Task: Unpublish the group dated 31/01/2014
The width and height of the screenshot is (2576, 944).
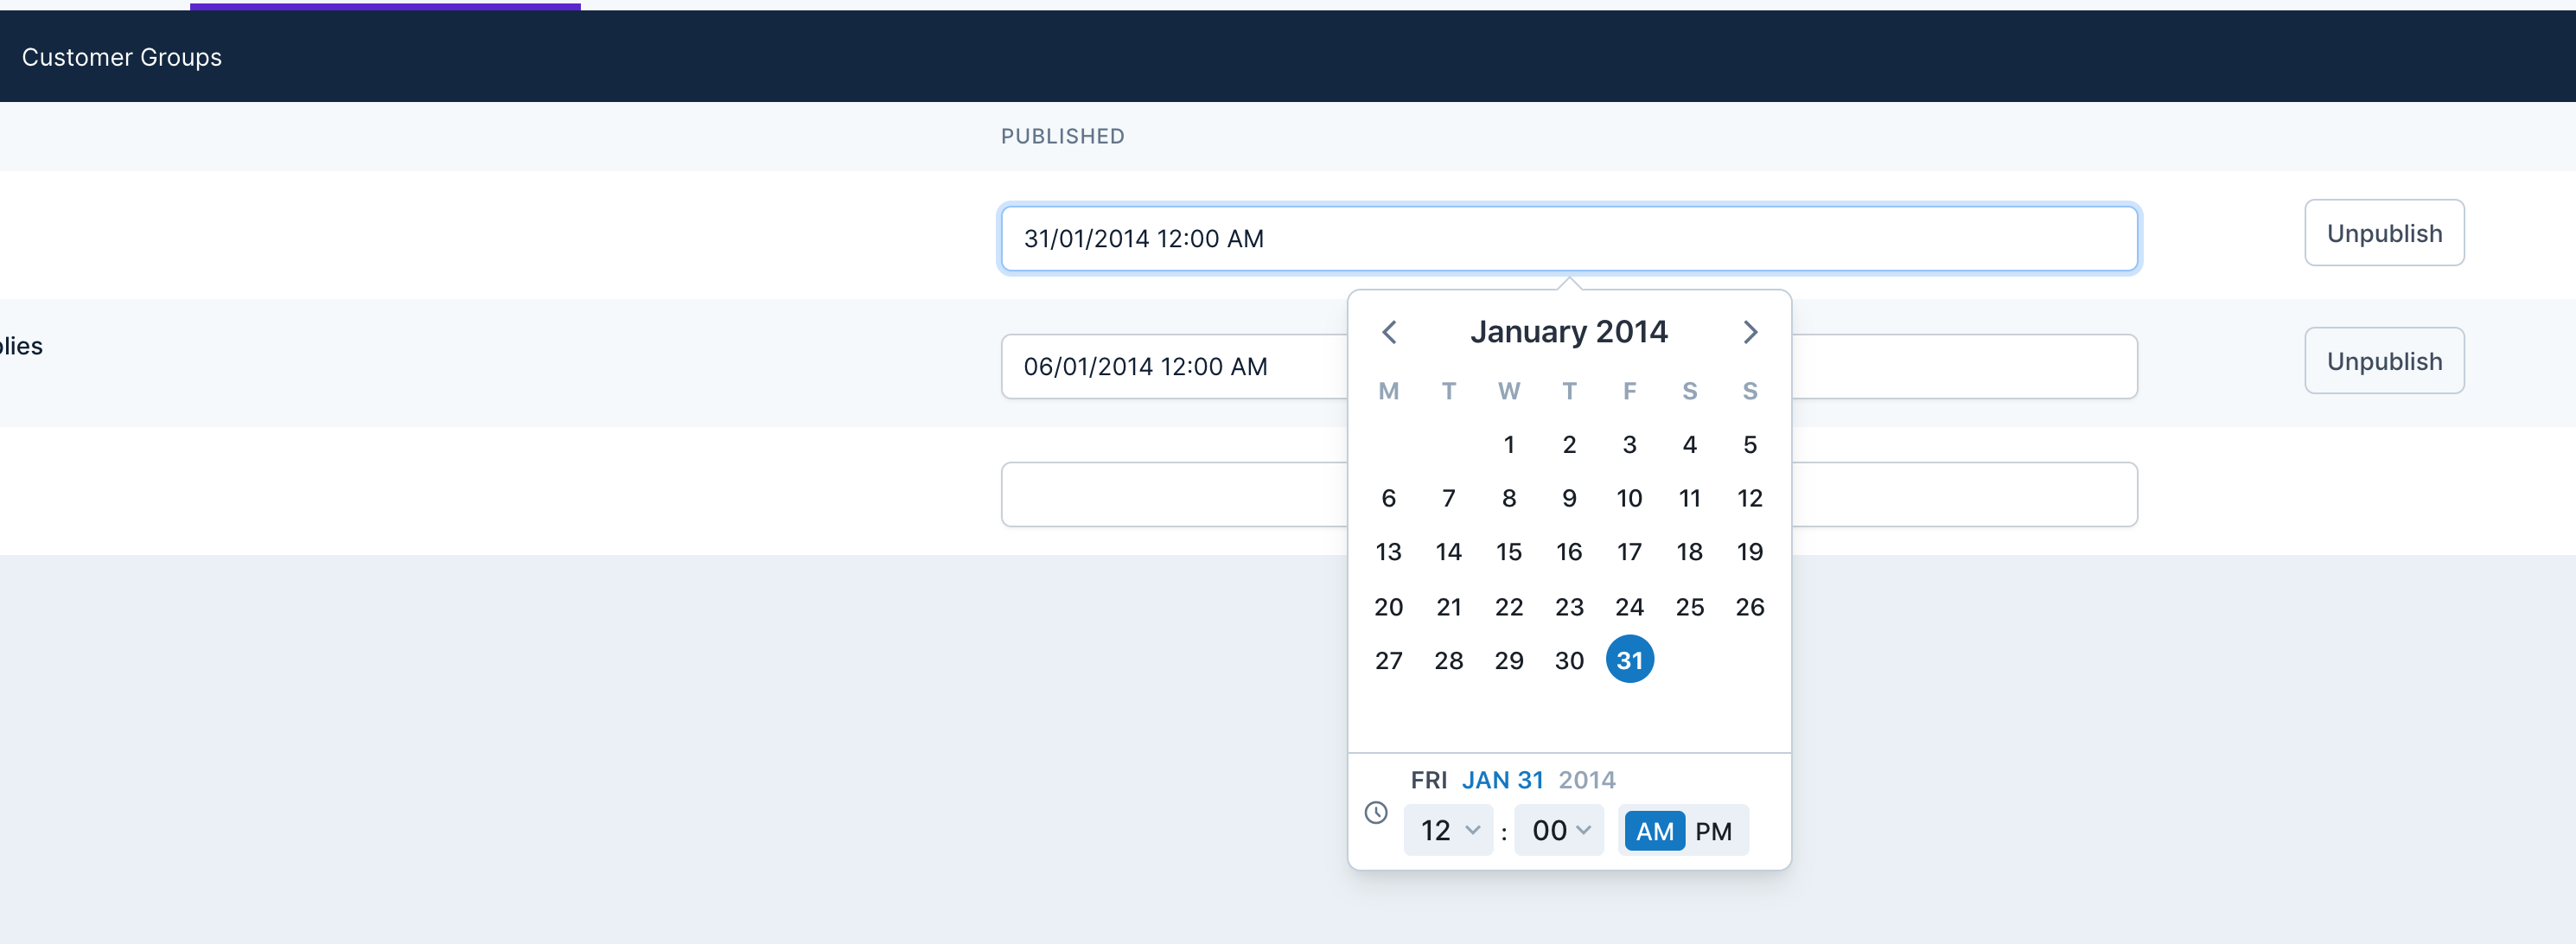Action: (2384, 233)
